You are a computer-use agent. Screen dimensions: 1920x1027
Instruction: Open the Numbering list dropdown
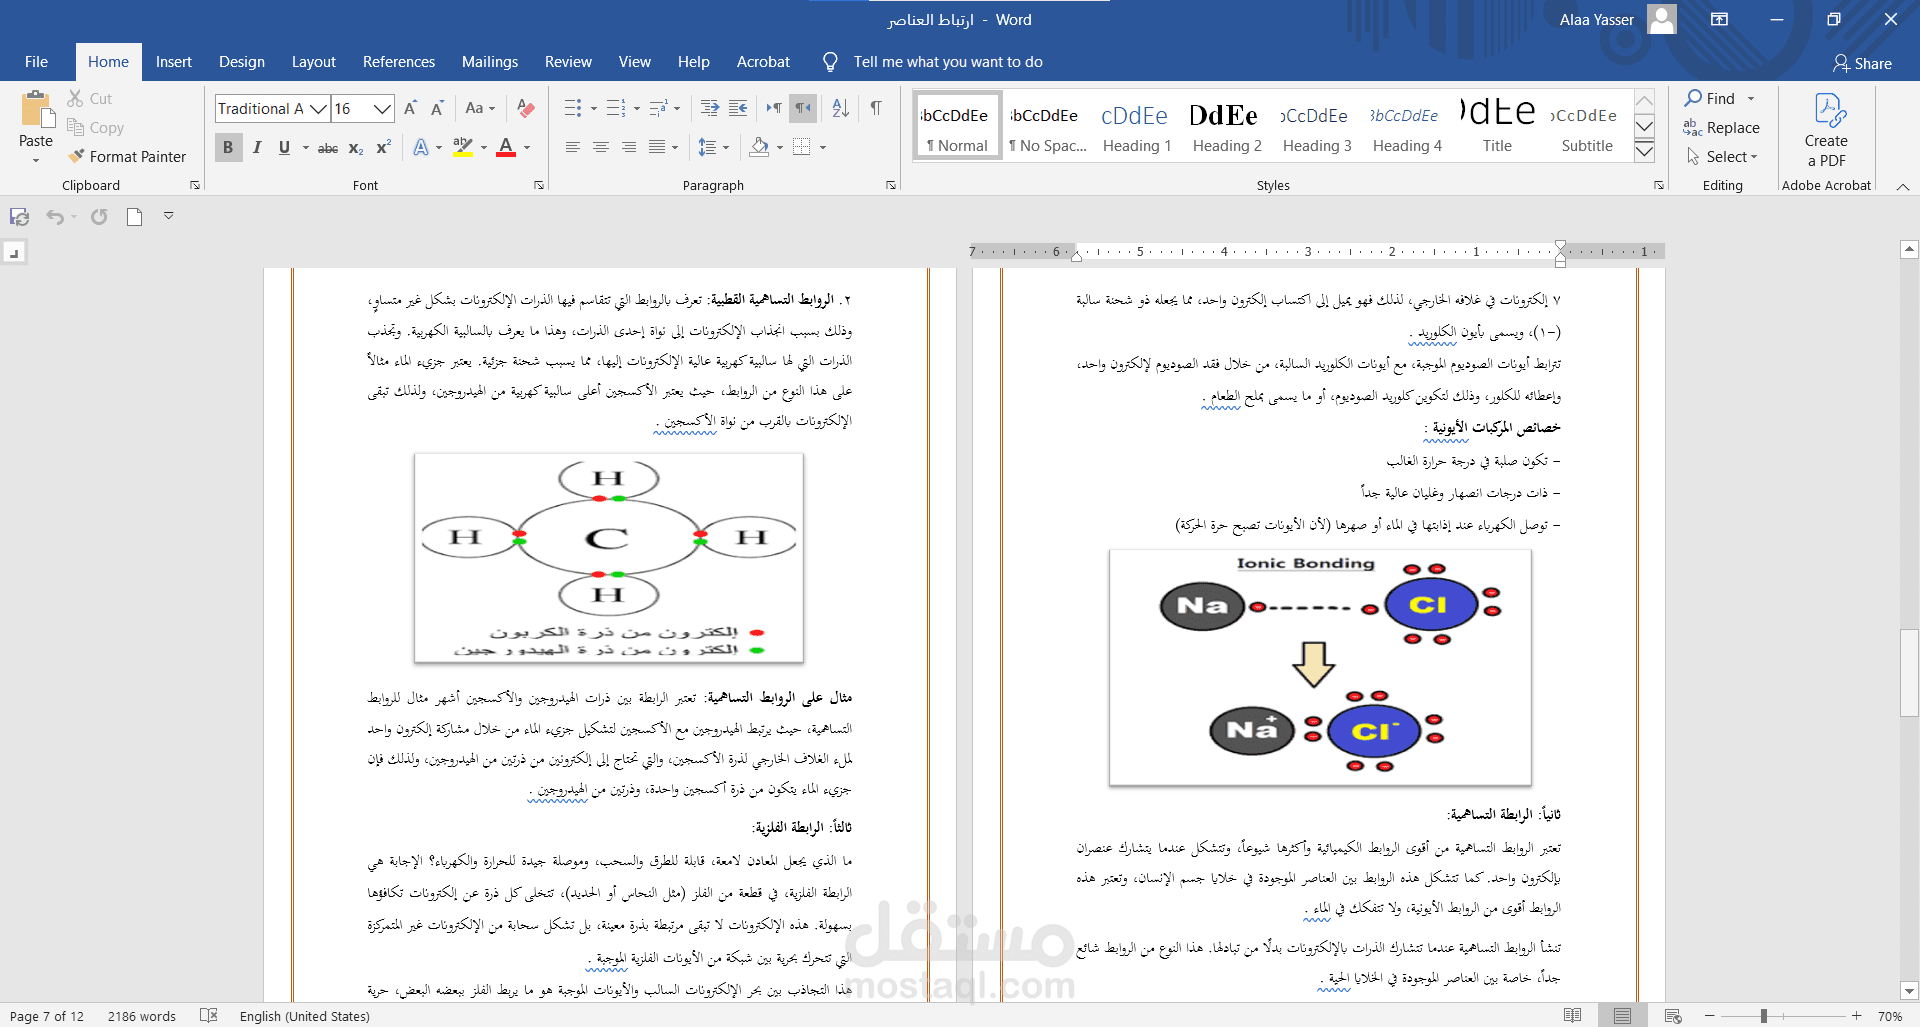(x=636, y=109)
